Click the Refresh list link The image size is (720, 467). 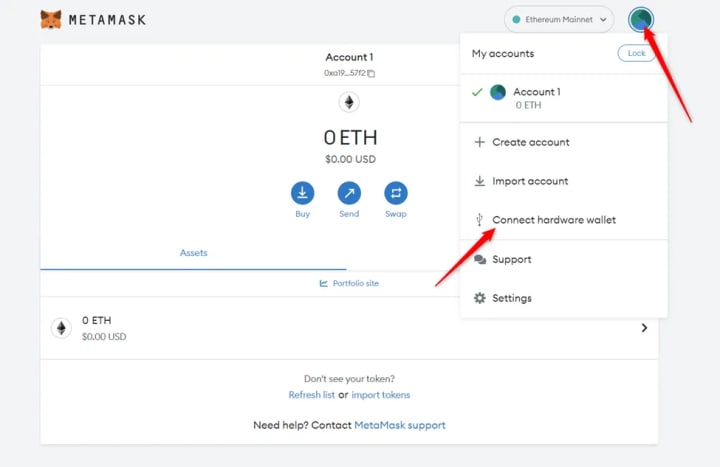point(311,395)
